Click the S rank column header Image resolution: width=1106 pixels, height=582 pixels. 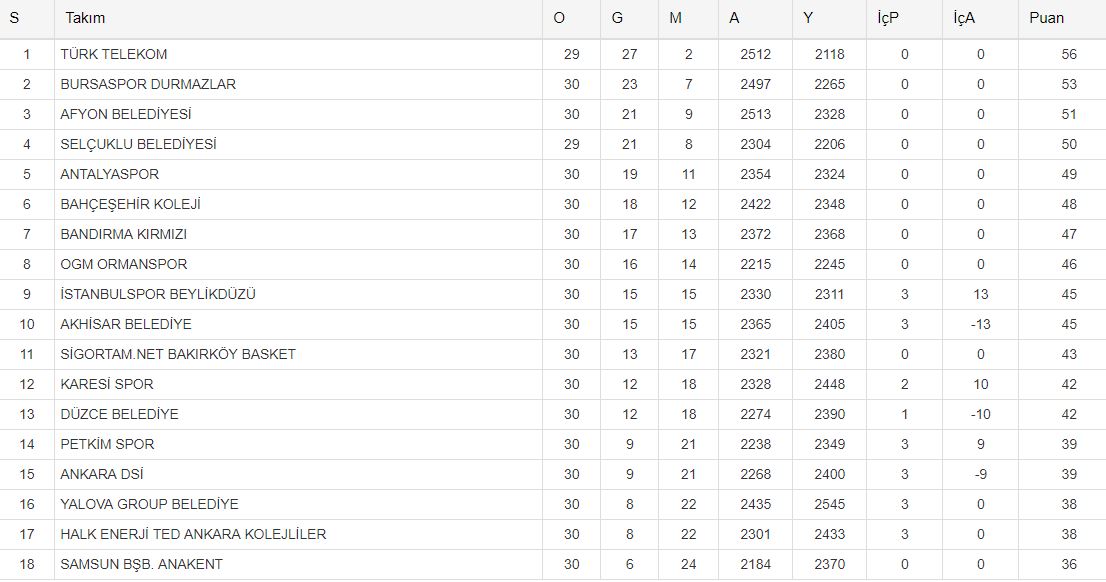point(14,18)
